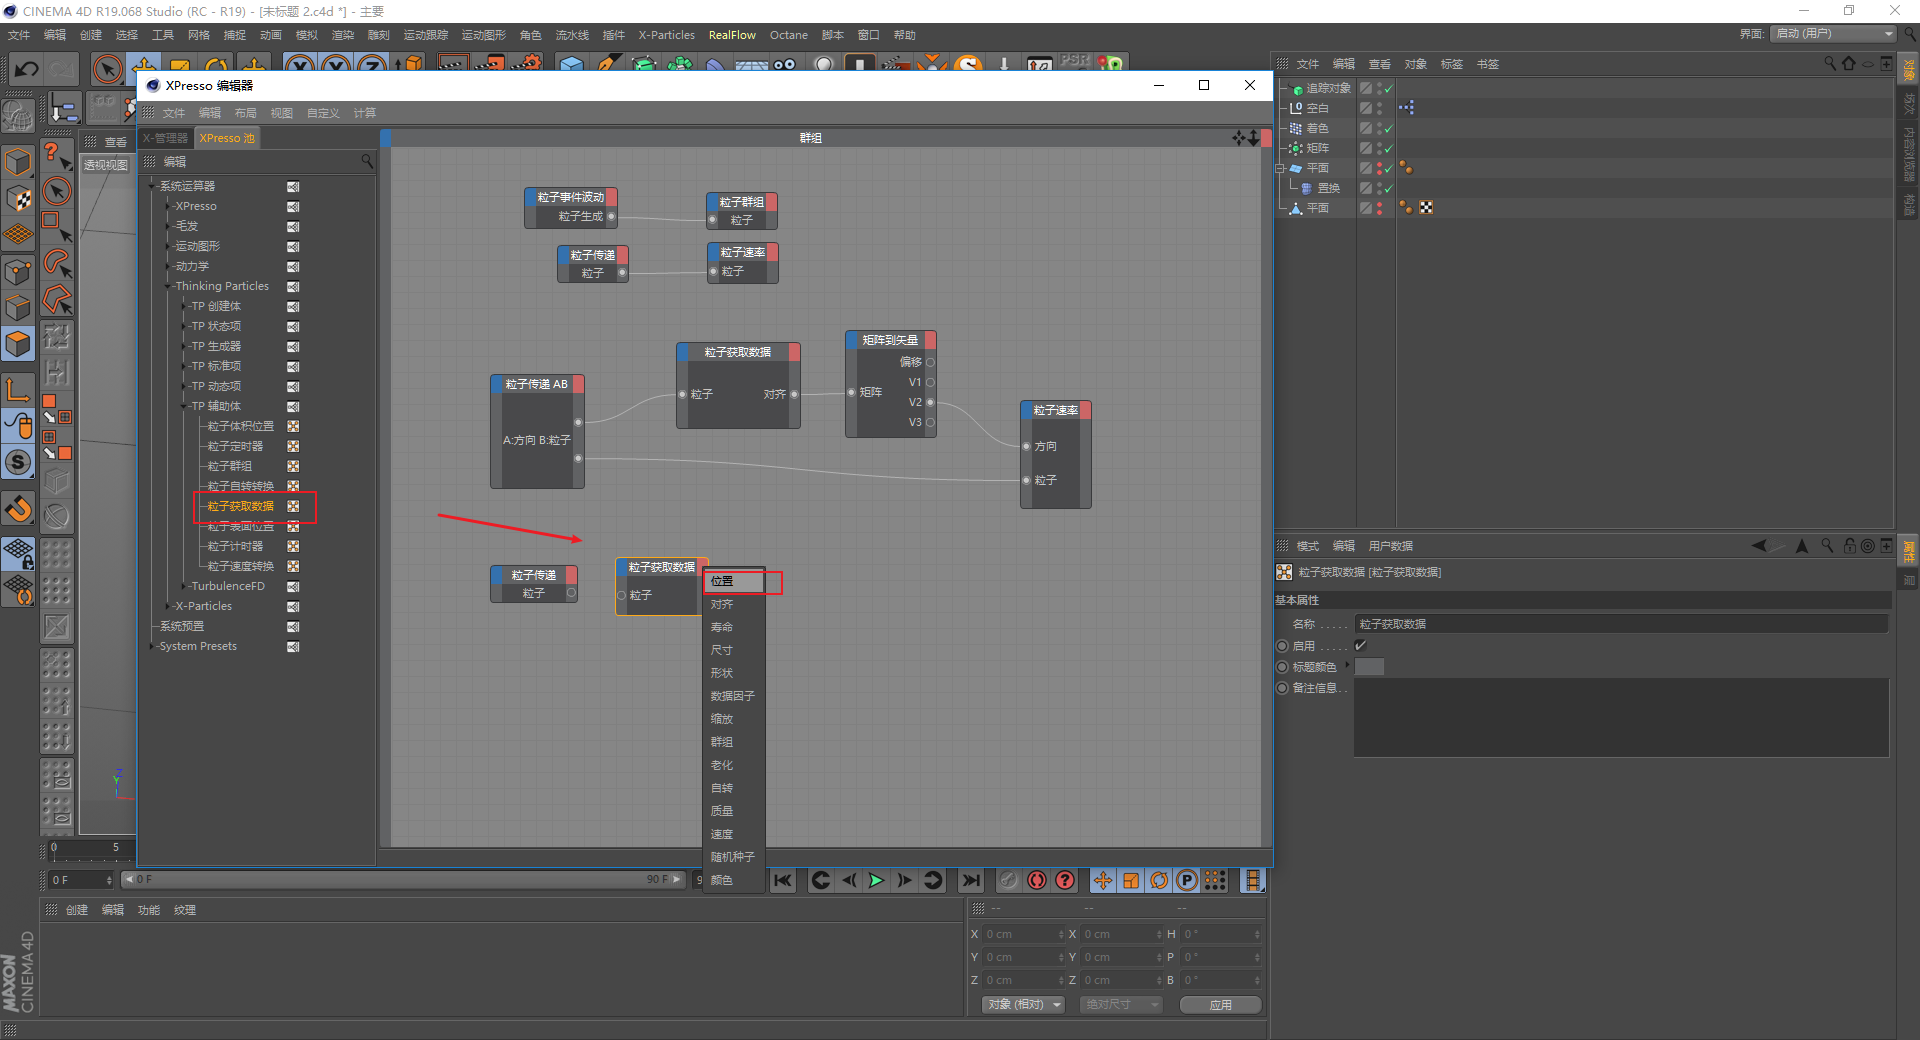The height and width of the screenshot is (1040, 1920).
Task: Toggle the 启用 checkbox in Attribute Manager
Action: 1361,646
